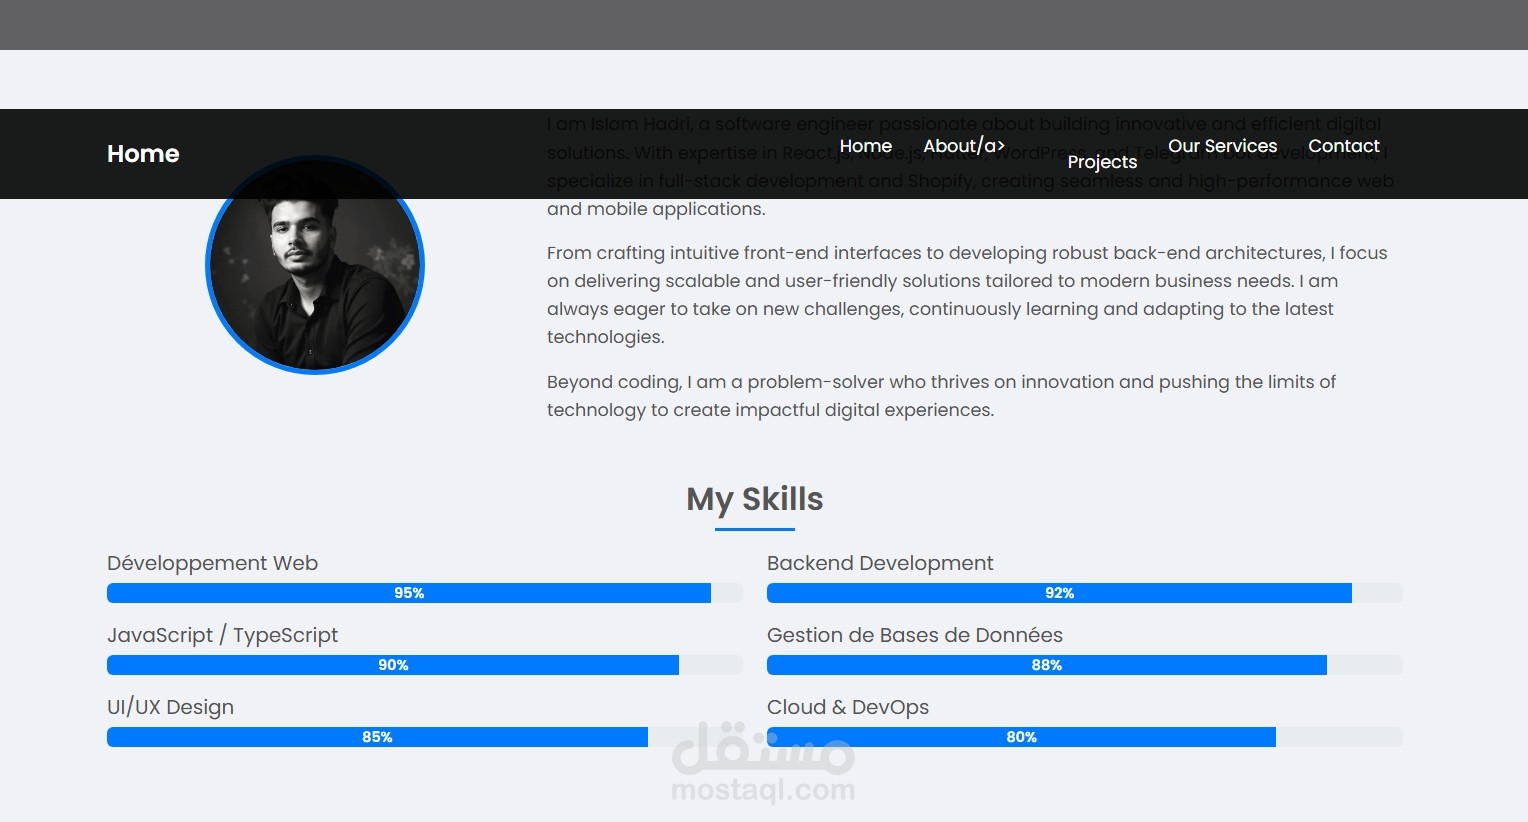Click the paragraph starting "From crafting intuitive"

point(967,295)
